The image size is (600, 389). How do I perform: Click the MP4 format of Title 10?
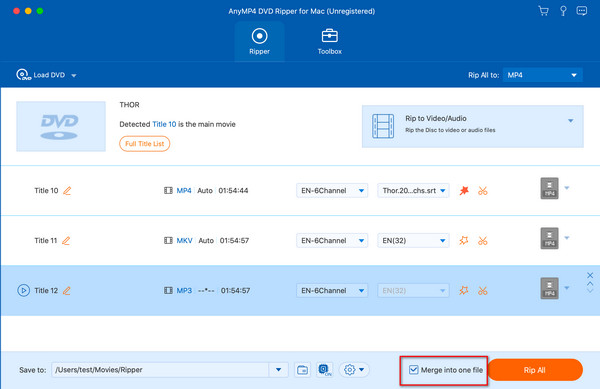(184, 190)
